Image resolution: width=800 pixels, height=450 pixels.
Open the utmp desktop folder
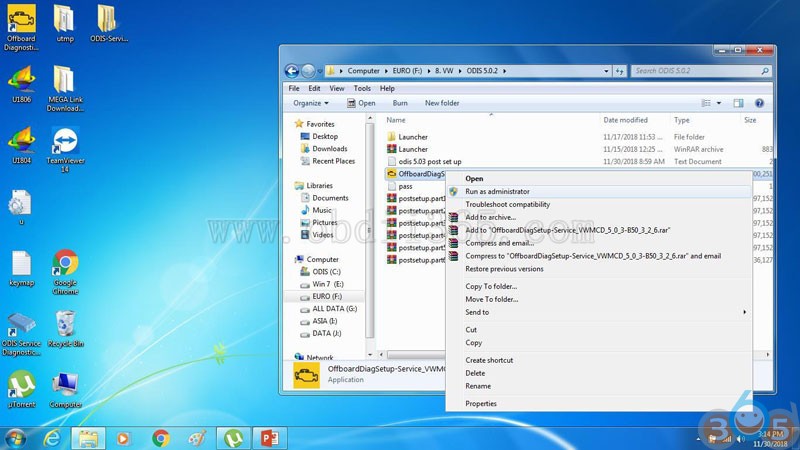point(64,24)
